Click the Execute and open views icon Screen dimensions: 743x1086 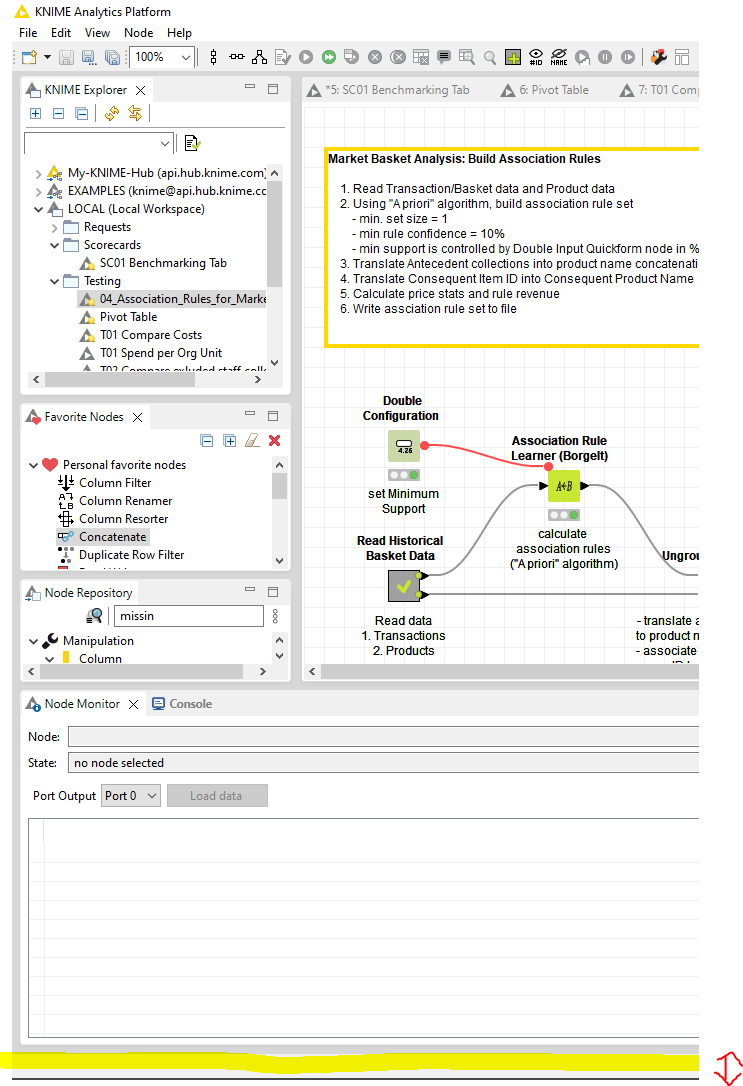click(352, 57)
